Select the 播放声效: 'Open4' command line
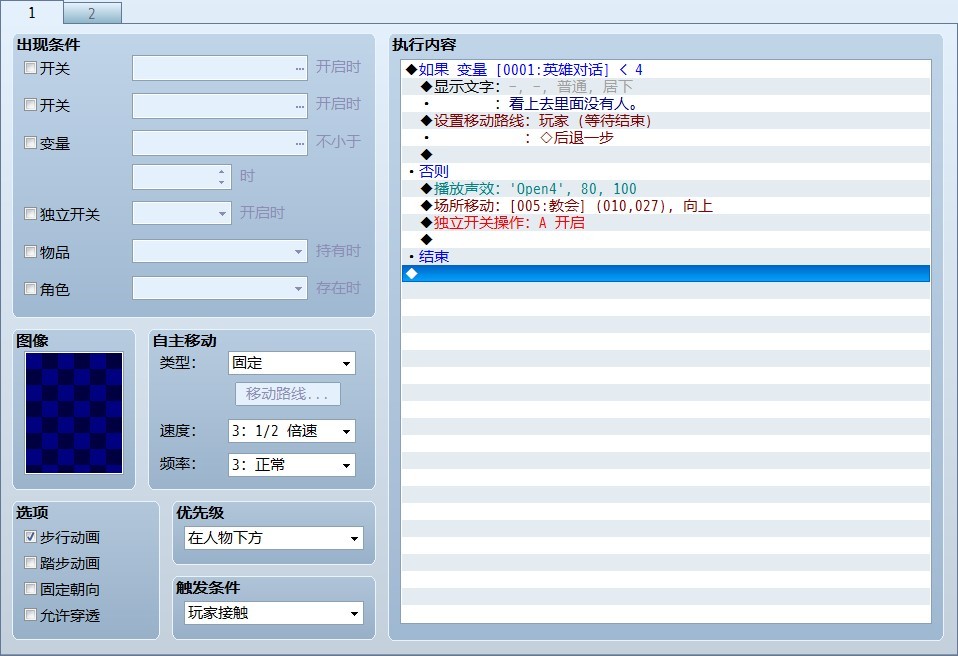Image resolution: width=958 pixels, height=656 pixels. click(x=666, y=189)
